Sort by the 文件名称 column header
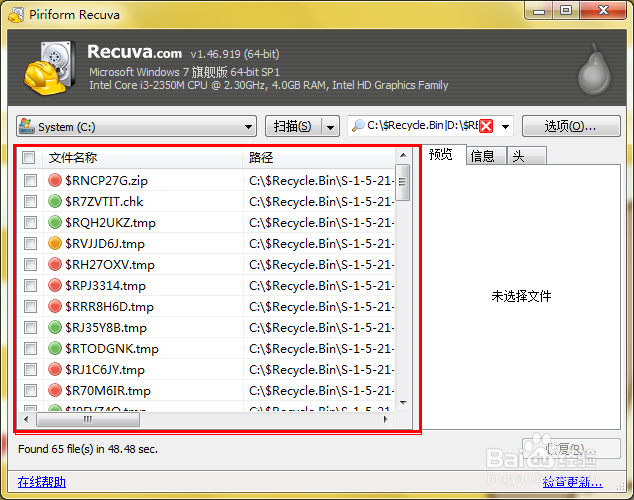Screen dimensions: 634x500 [142, 157]
